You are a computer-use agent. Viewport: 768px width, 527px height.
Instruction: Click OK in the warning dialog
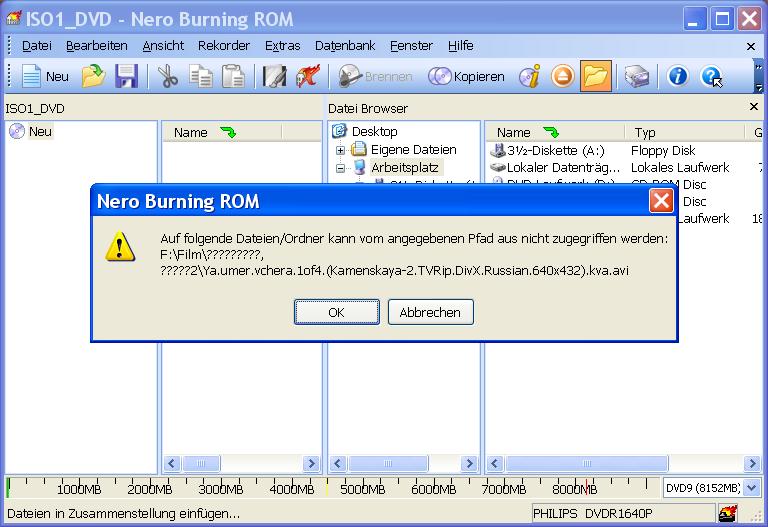click(x=336, y=312)
